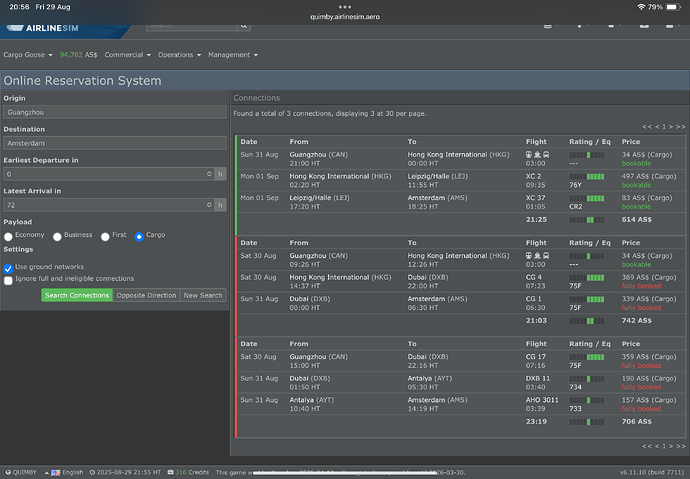The height and width of the screenshot is (479, 690).
Task: Click ground transport icons in second connection
Action: click(536, 254)
